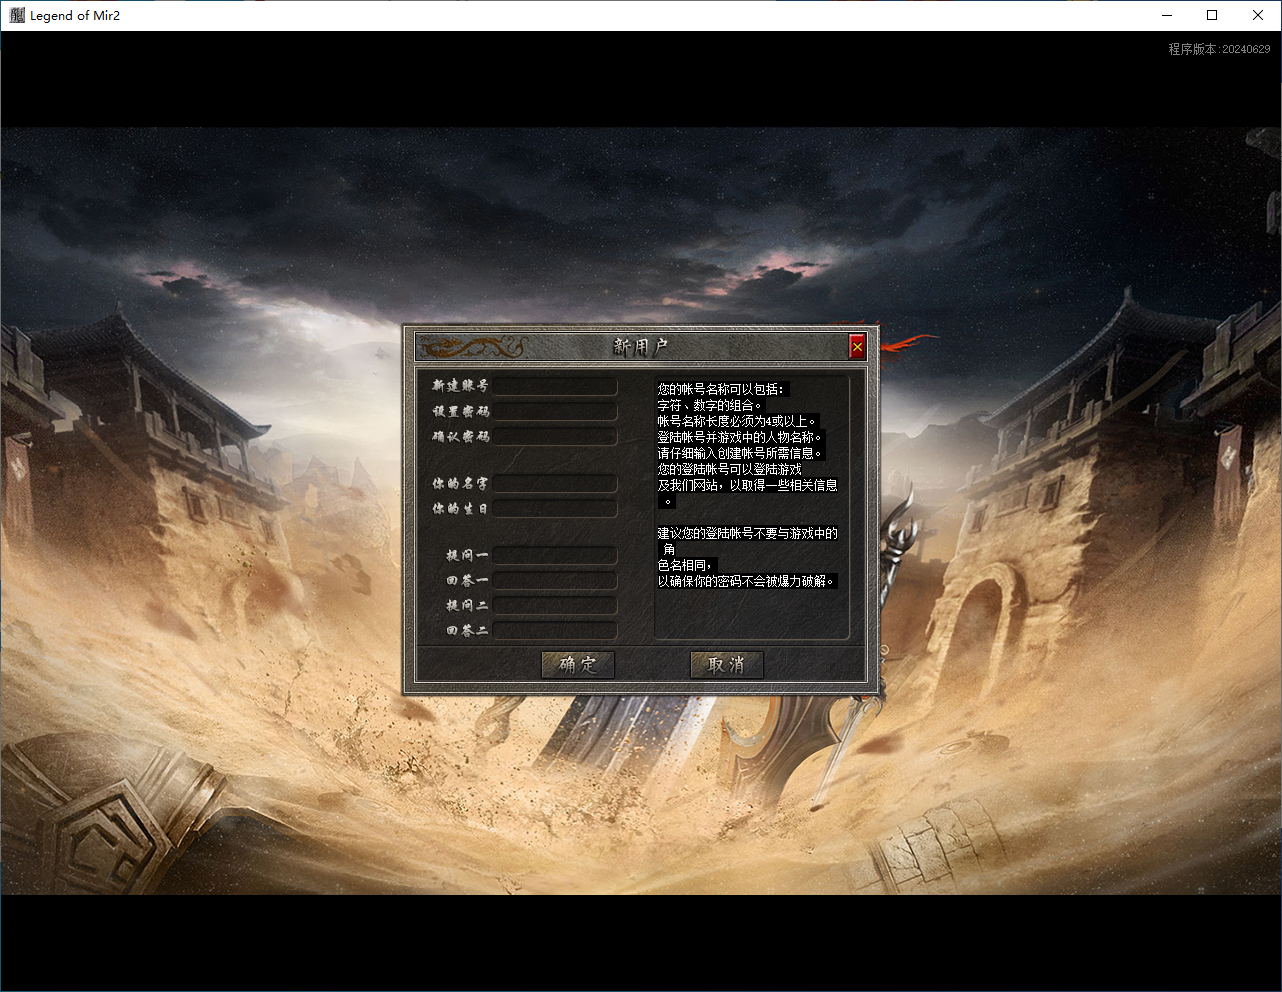1282x992 pixels.
Task: Click the label 提问二
Action: (467, 605)
